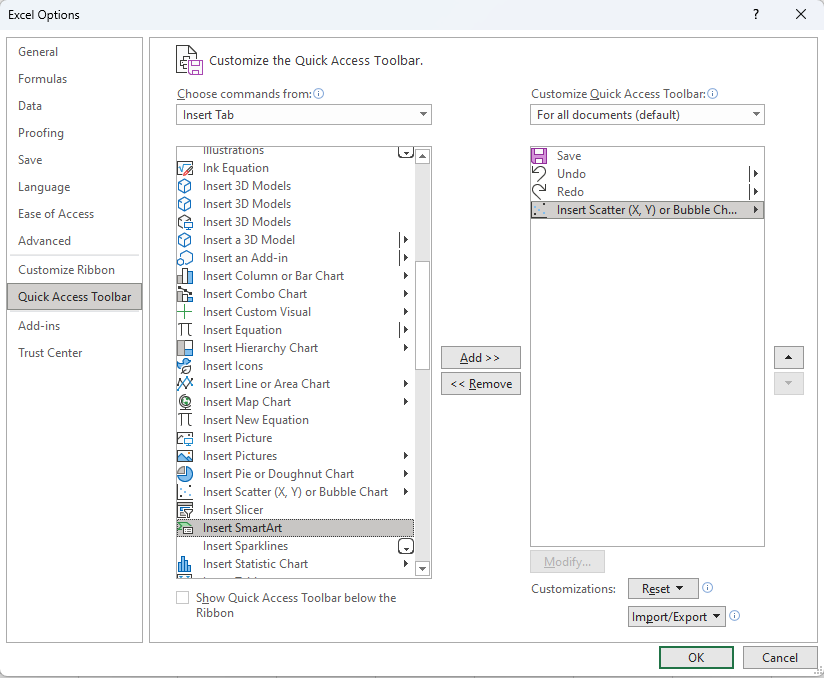Viewport: 824px width, 678px height.
Task: Open the Choose commands from dropdown
Action: [x=304, y=115]
